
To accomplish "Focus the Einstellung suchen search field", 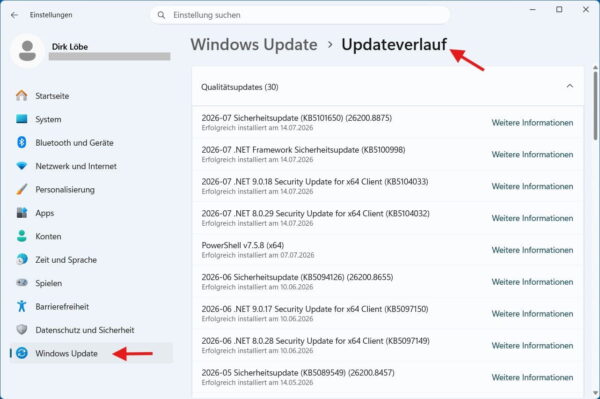I will coord(300,15).
